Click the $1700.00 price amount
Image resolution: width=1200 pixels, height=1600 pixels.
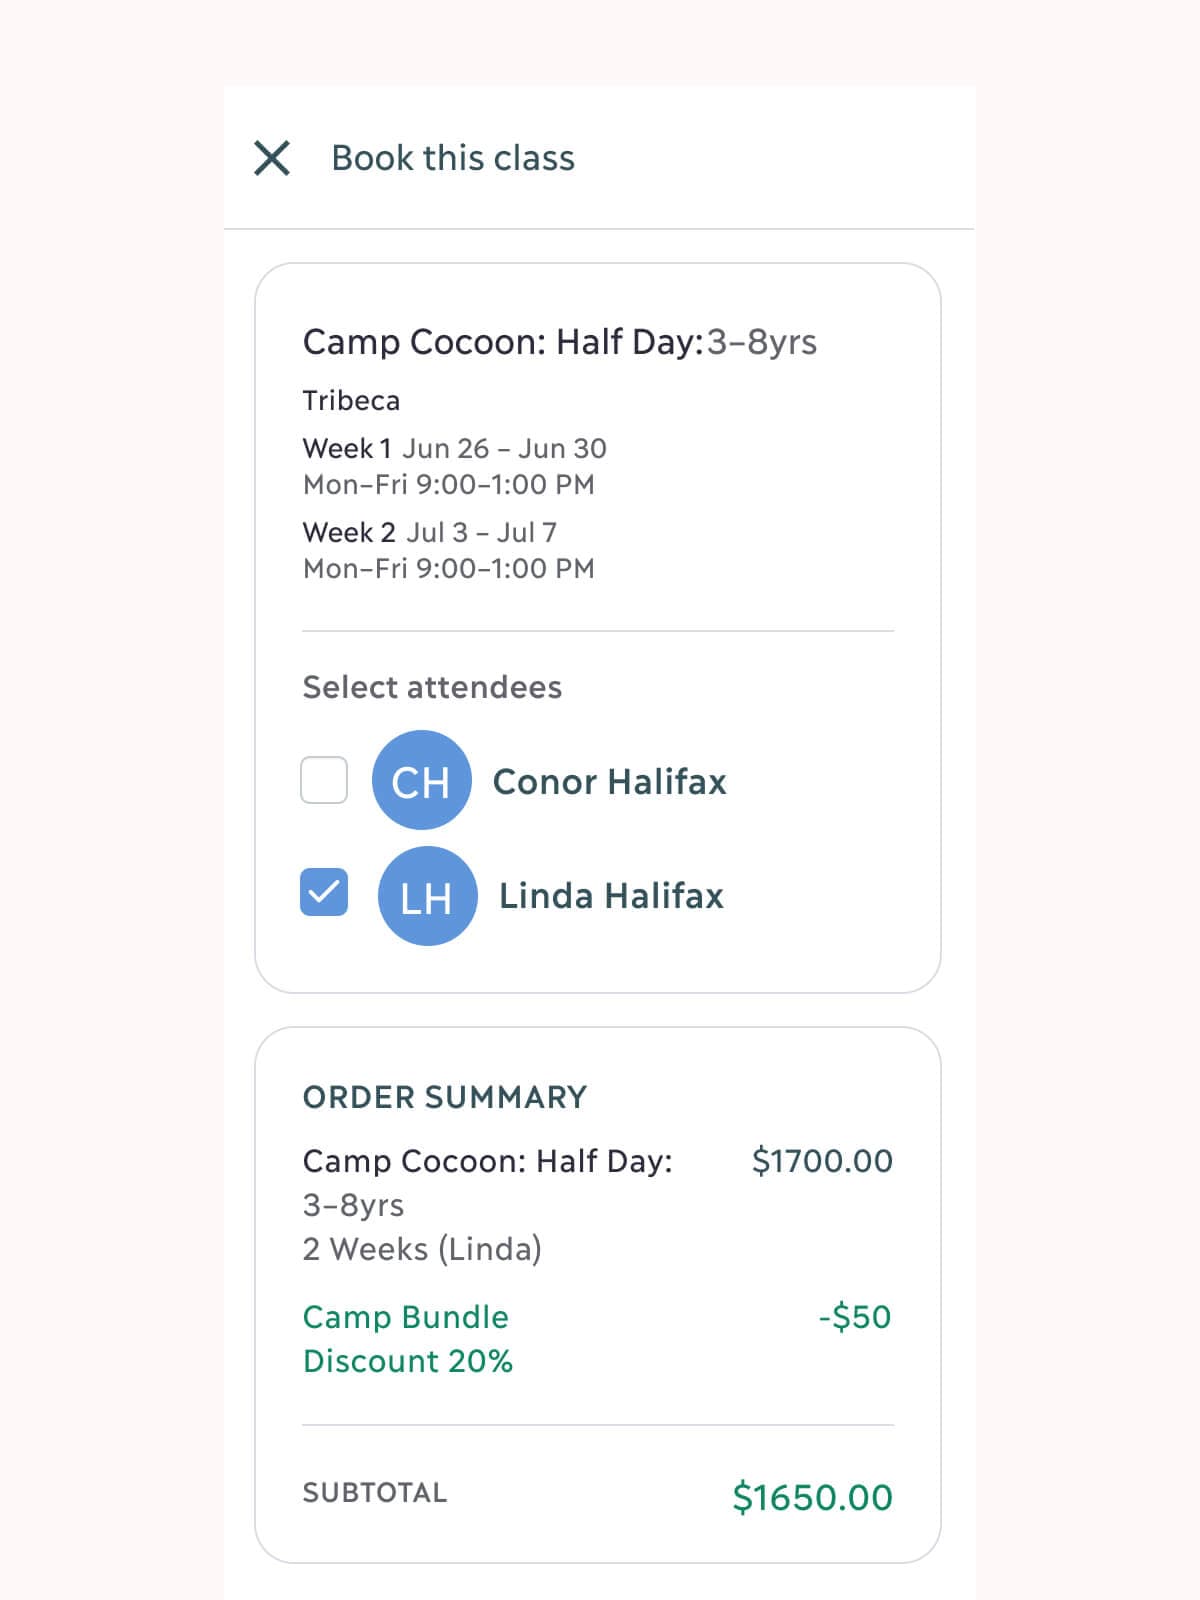pos(822,1161)
